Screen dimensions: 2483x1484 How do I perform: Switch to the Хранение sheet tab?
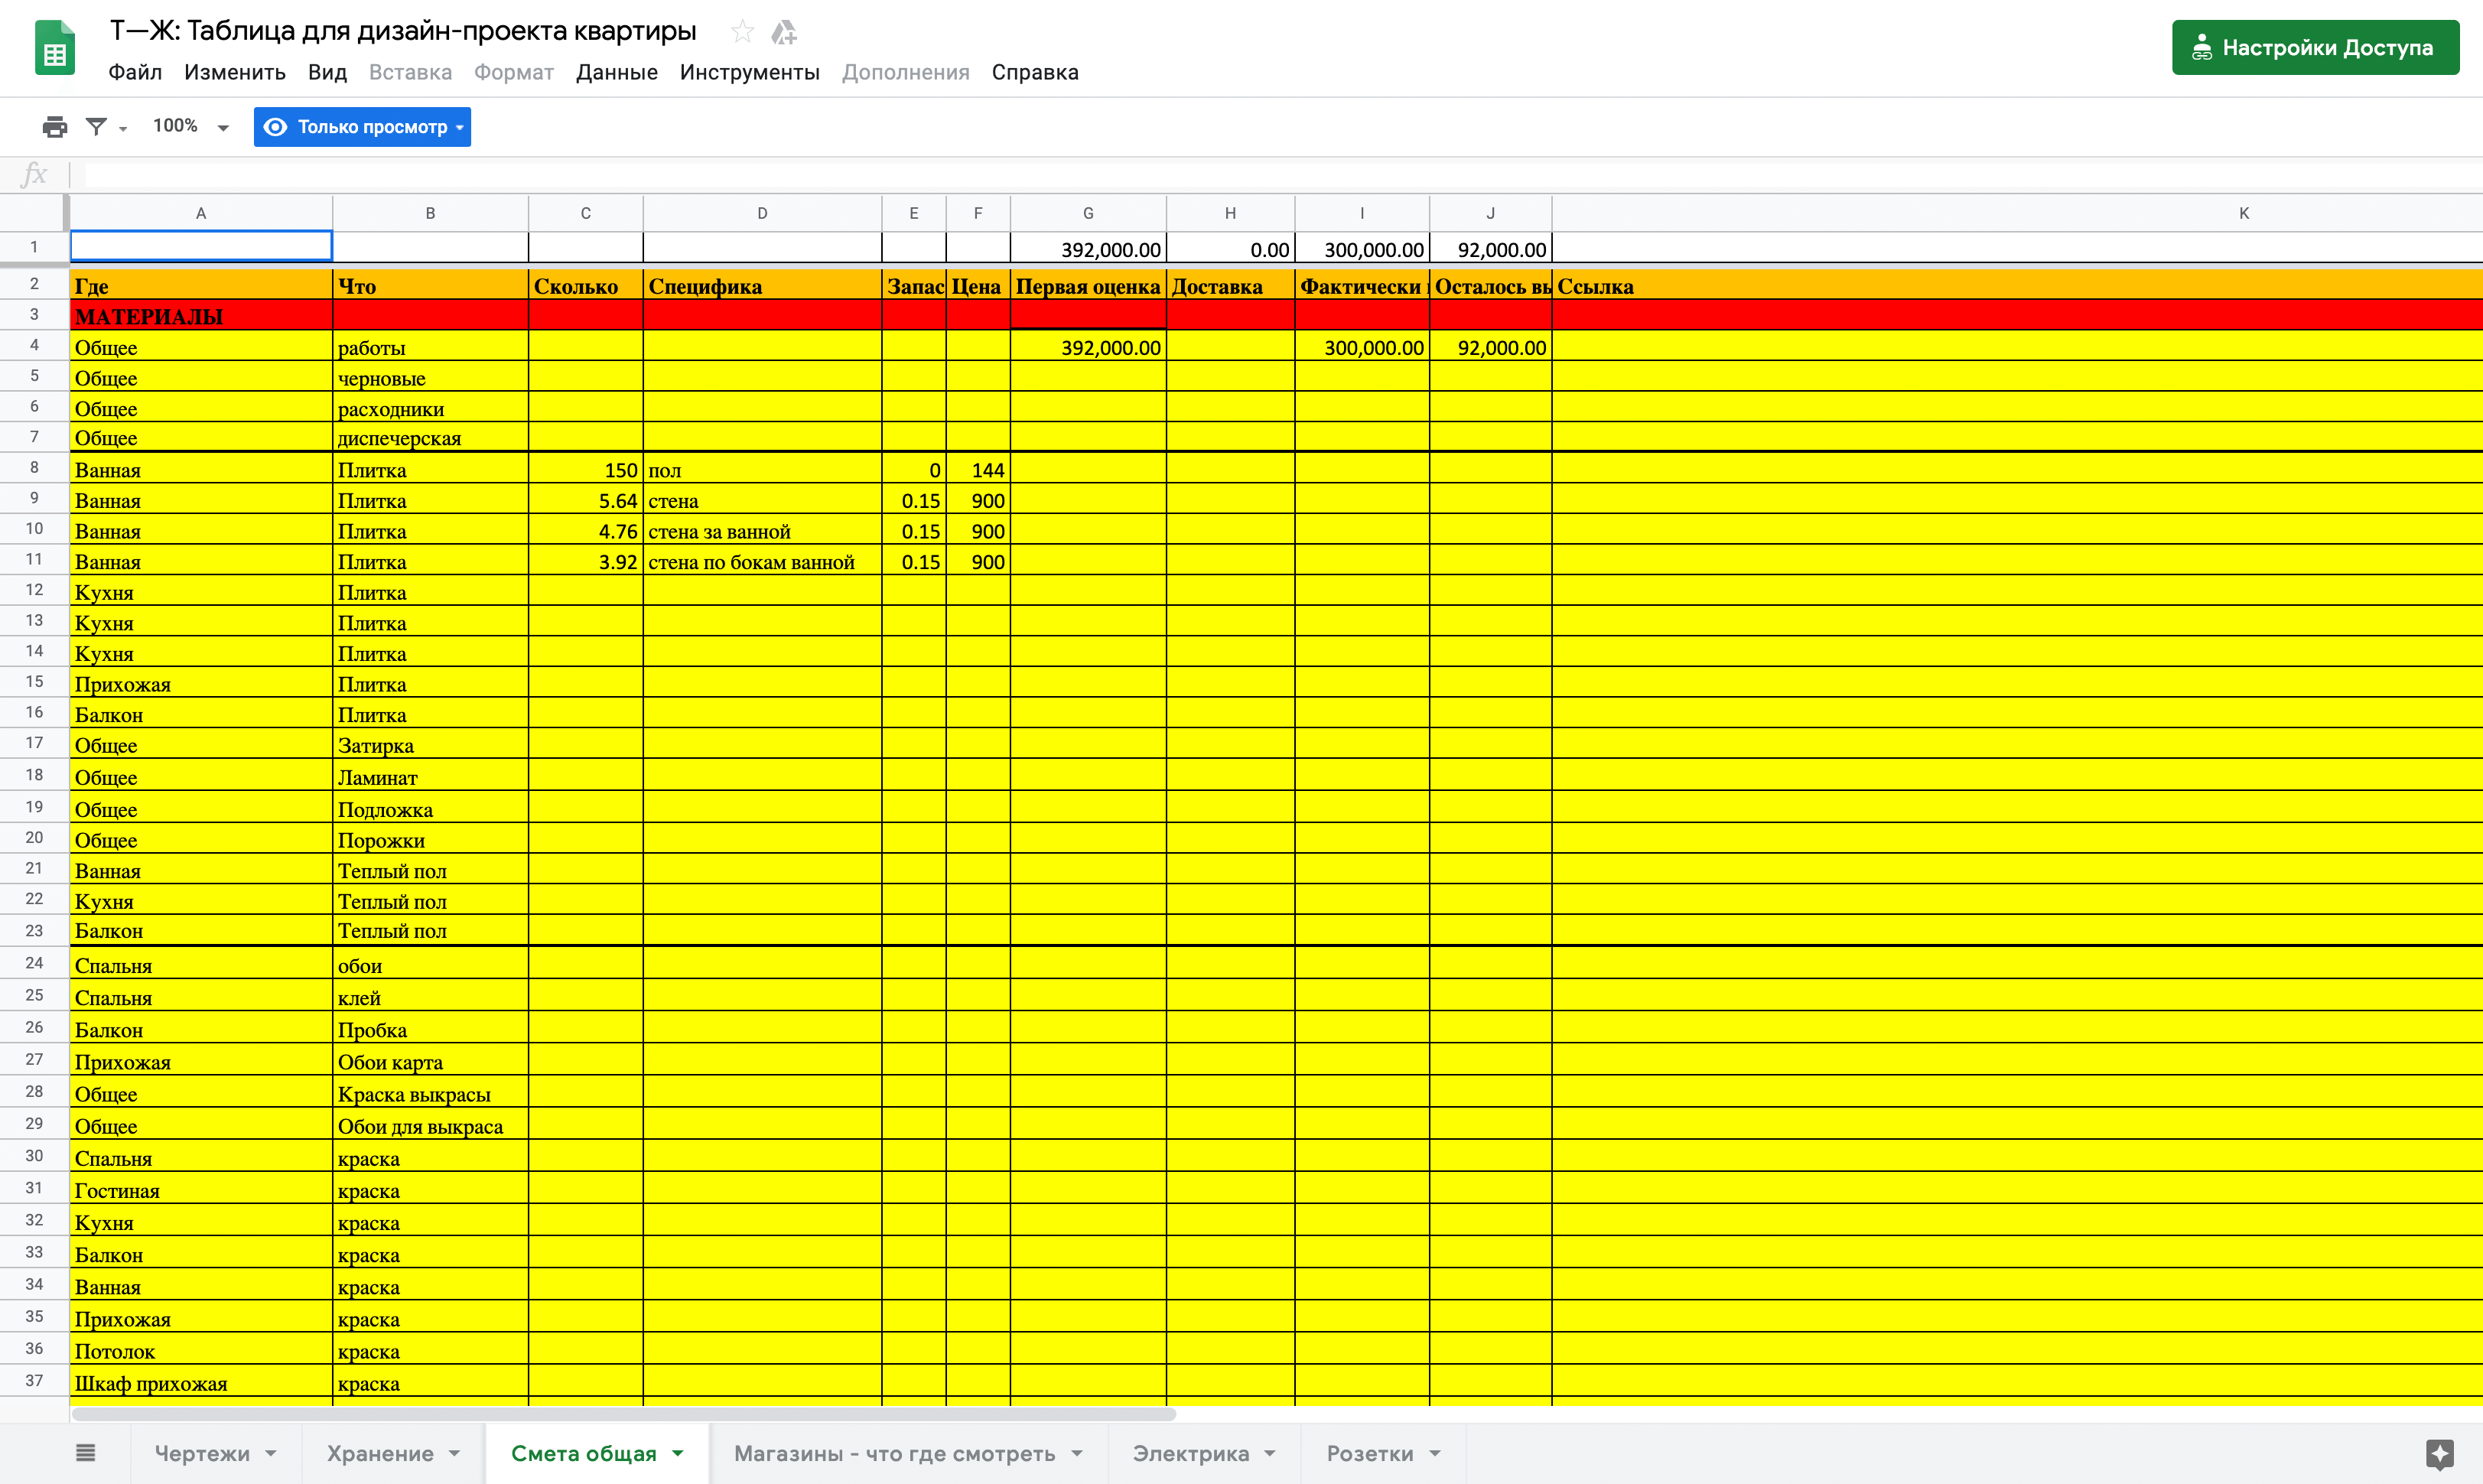380,1453
